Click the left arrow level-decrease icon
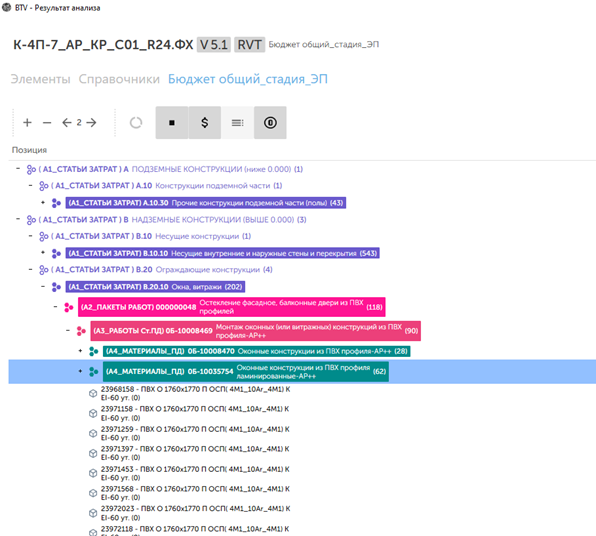 (x=67, y=122)
